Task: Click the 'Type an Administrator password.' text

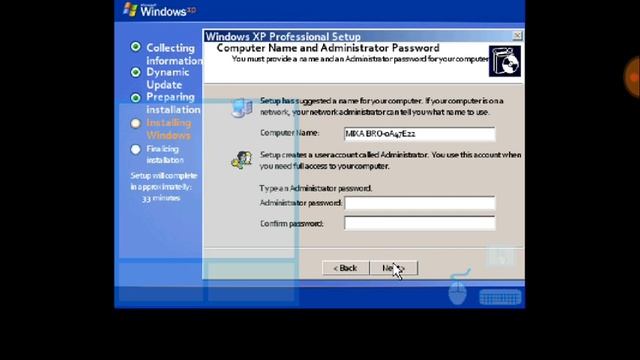Action: point(316,188)
